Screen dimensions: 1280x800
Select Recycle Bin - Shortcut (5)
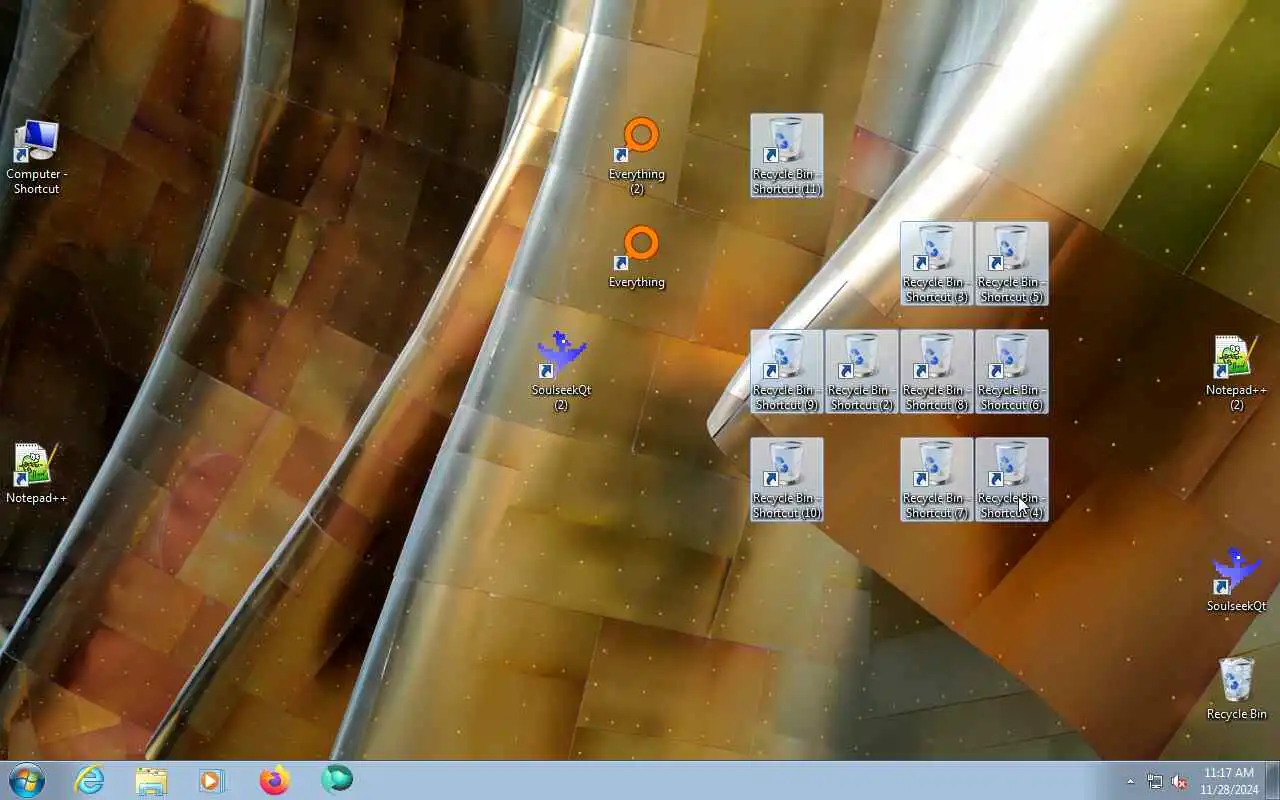pos(1012,263)
